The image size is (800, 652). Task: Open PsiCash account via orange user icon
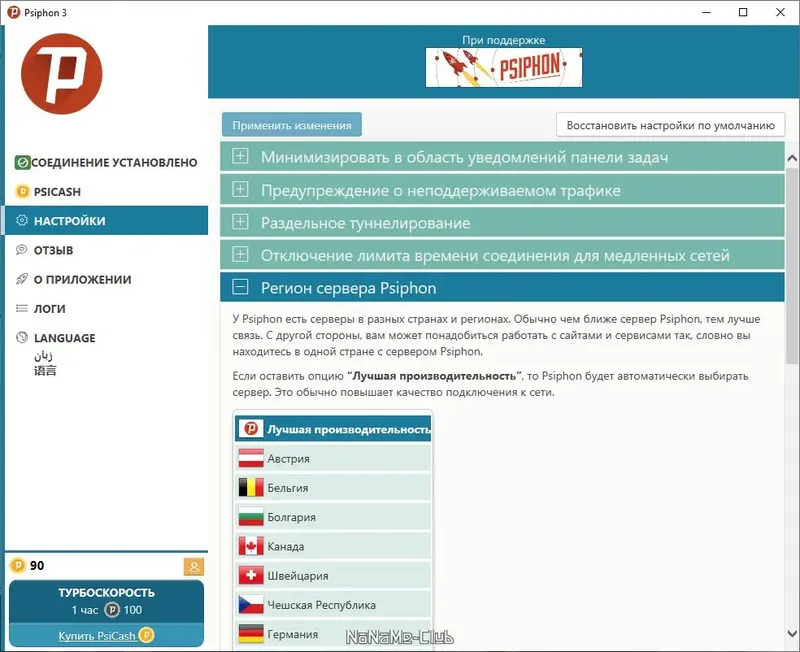[194, 566]
